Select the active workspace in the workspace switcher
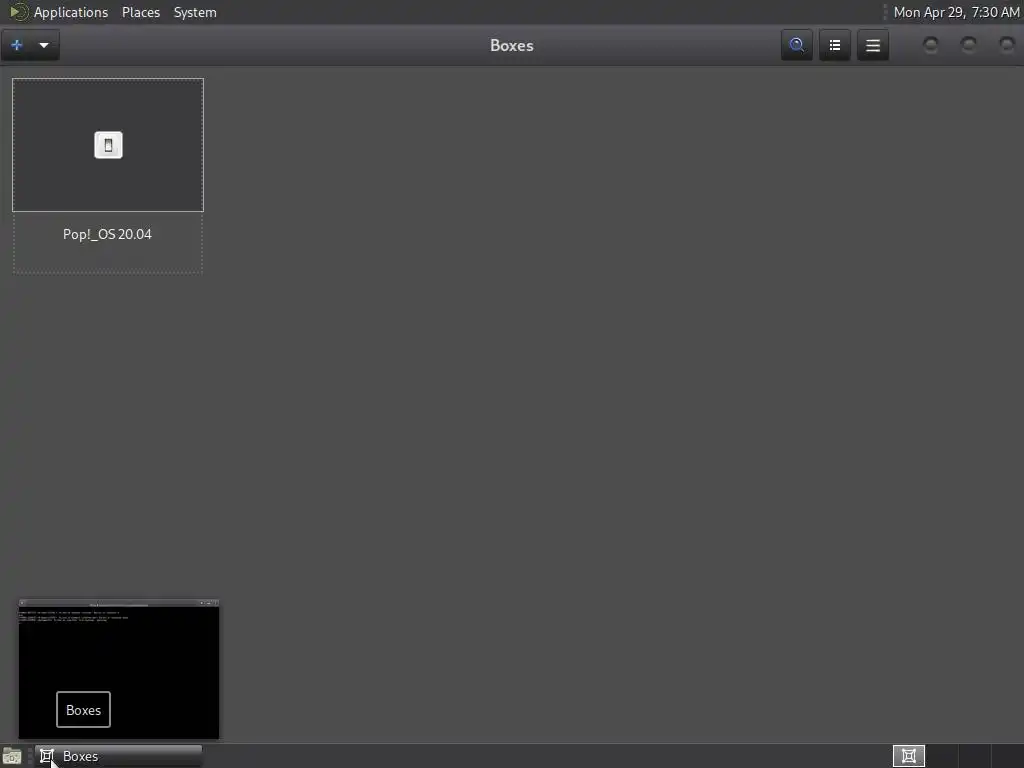 tap(908, 756)
